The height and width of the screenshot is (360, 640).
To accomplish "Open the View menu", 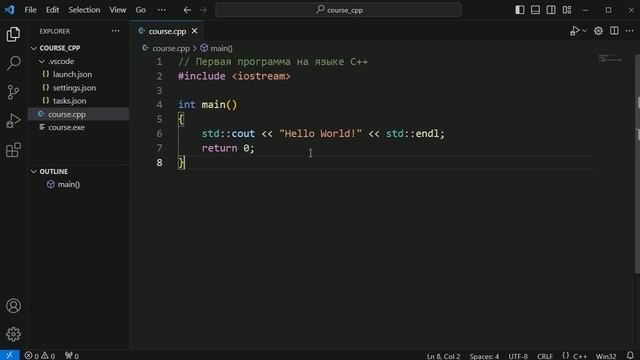I will [118, 10].
